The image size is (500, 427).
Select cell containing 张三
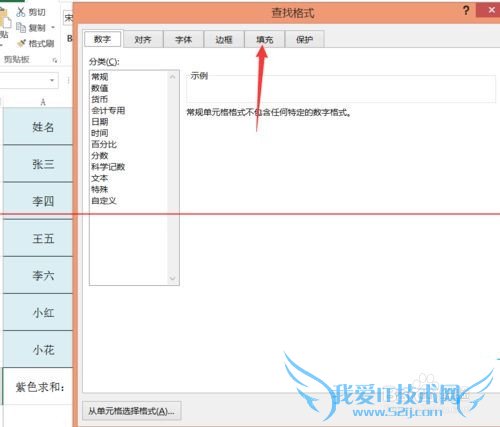pyautogui.click(x=38, y=164)
